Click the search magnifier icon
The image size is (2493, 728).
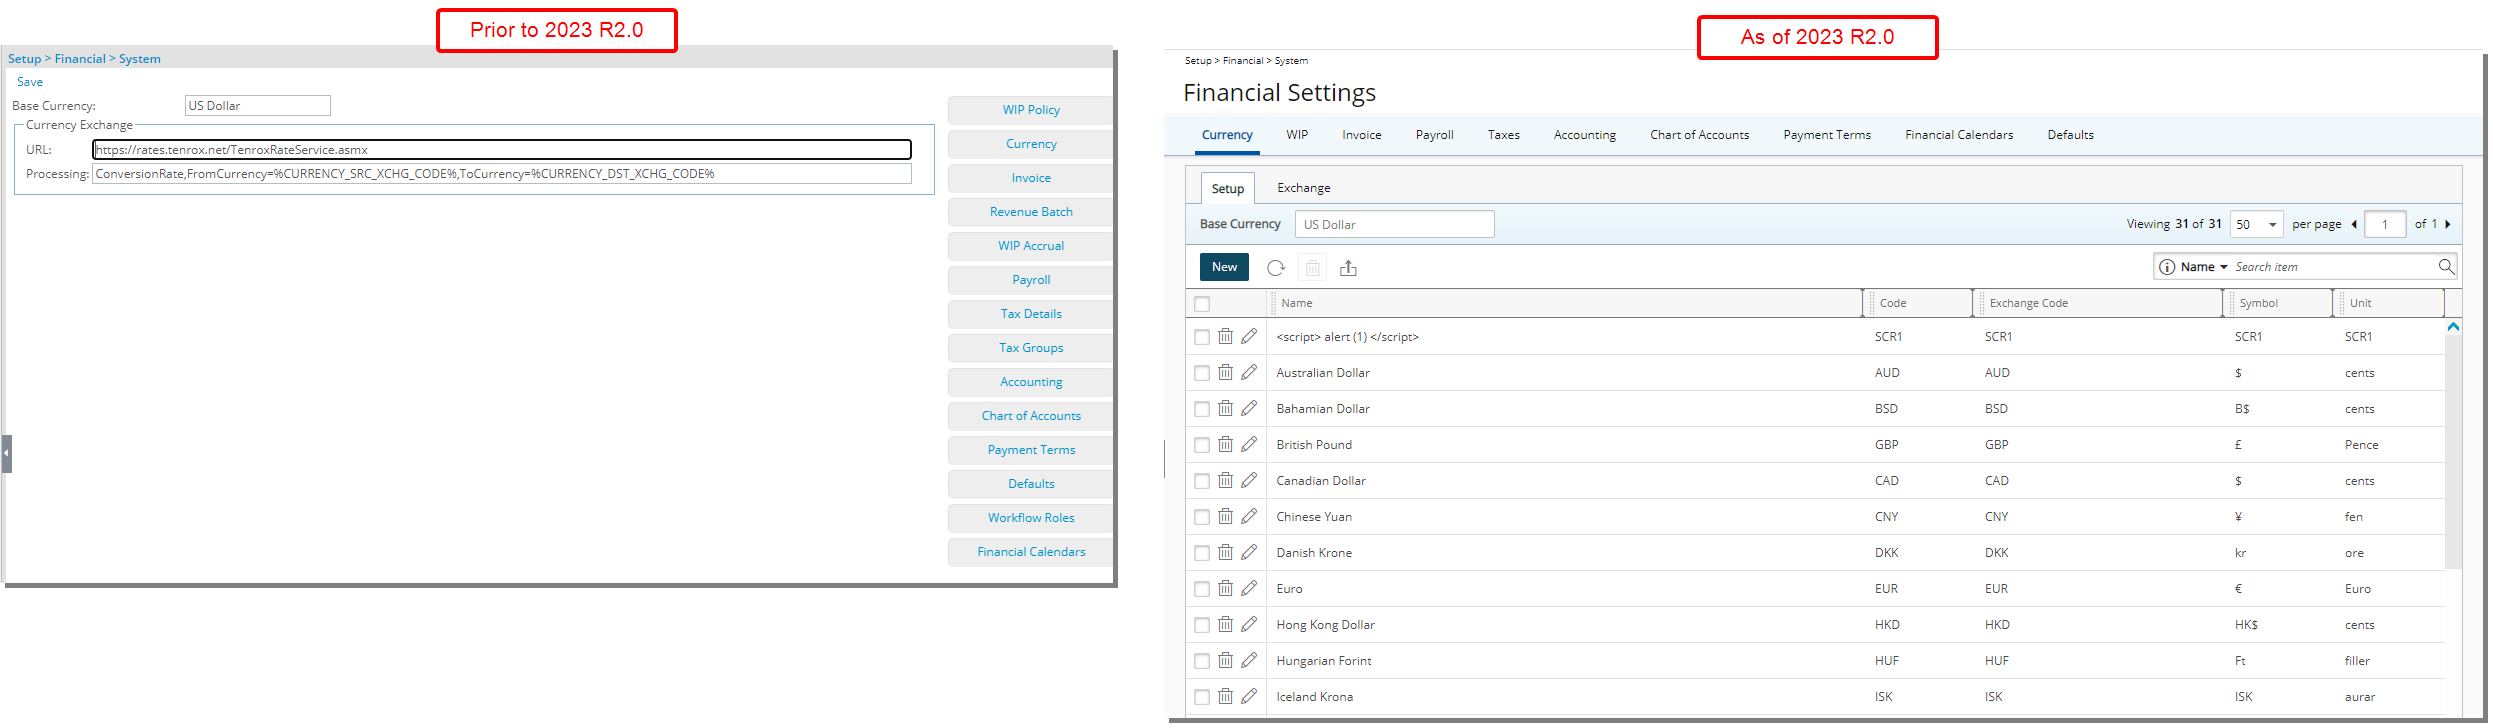coord(2446,266)
